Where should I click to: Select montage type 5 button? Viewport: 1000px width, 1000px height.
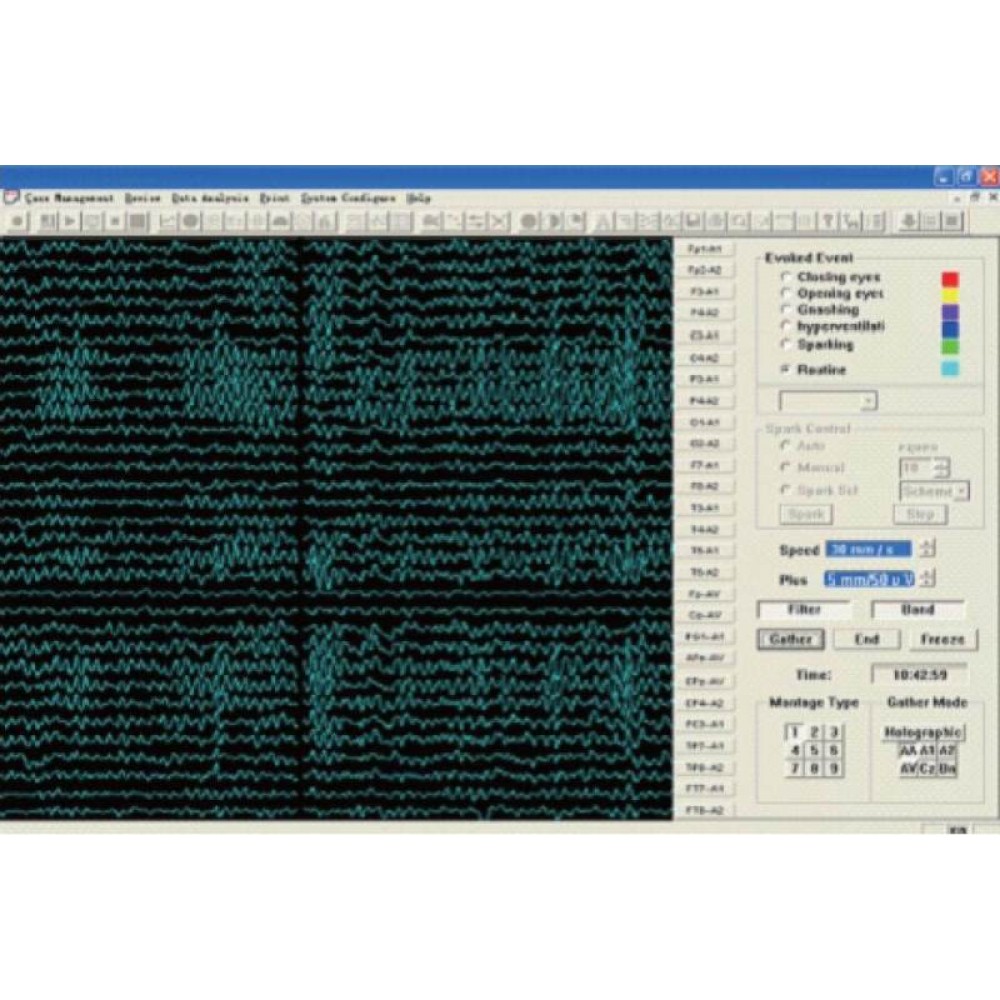(814, 750)
